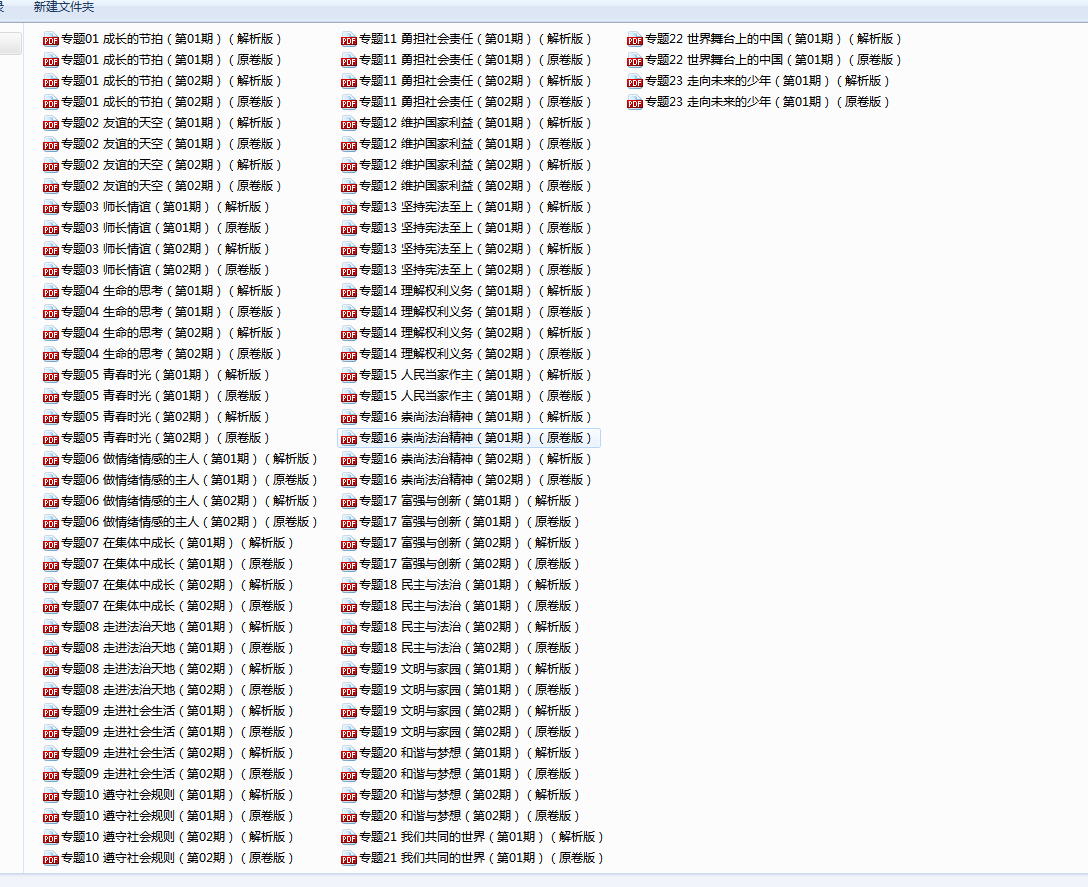The image size is (1088, 887).
Task: Select file 专题05 青春时光（第02期）（原卷版）
Action: click(158, 438)
